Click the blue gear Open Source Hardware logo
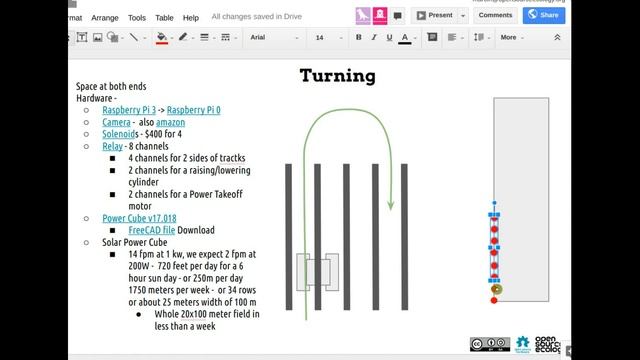640x360 pixels. click(x=522, y=344)
